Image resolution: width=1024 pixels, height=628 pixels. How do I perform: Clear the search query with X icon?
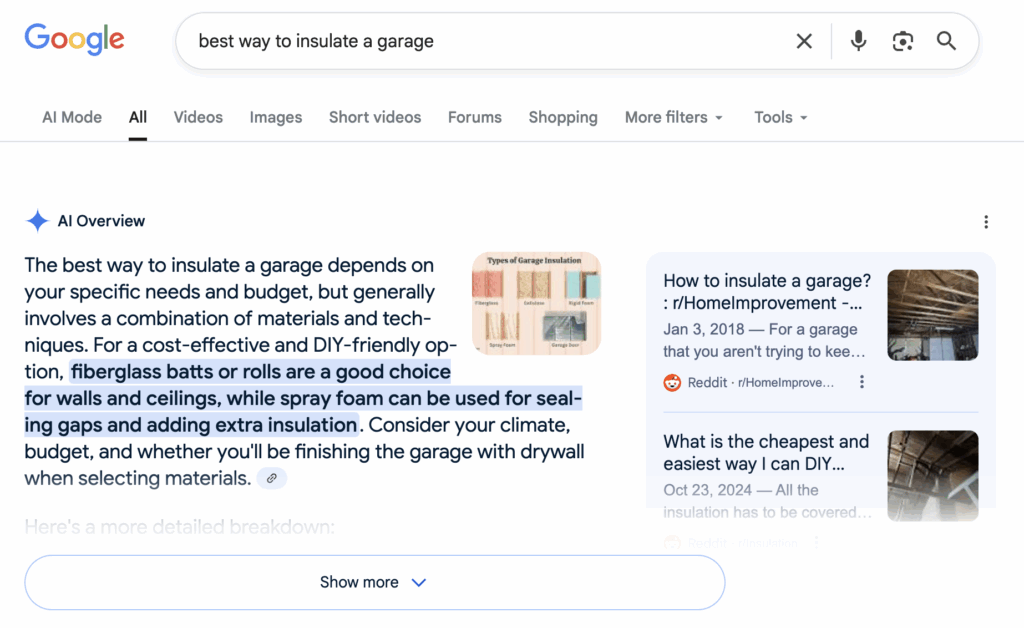(804, 41)
